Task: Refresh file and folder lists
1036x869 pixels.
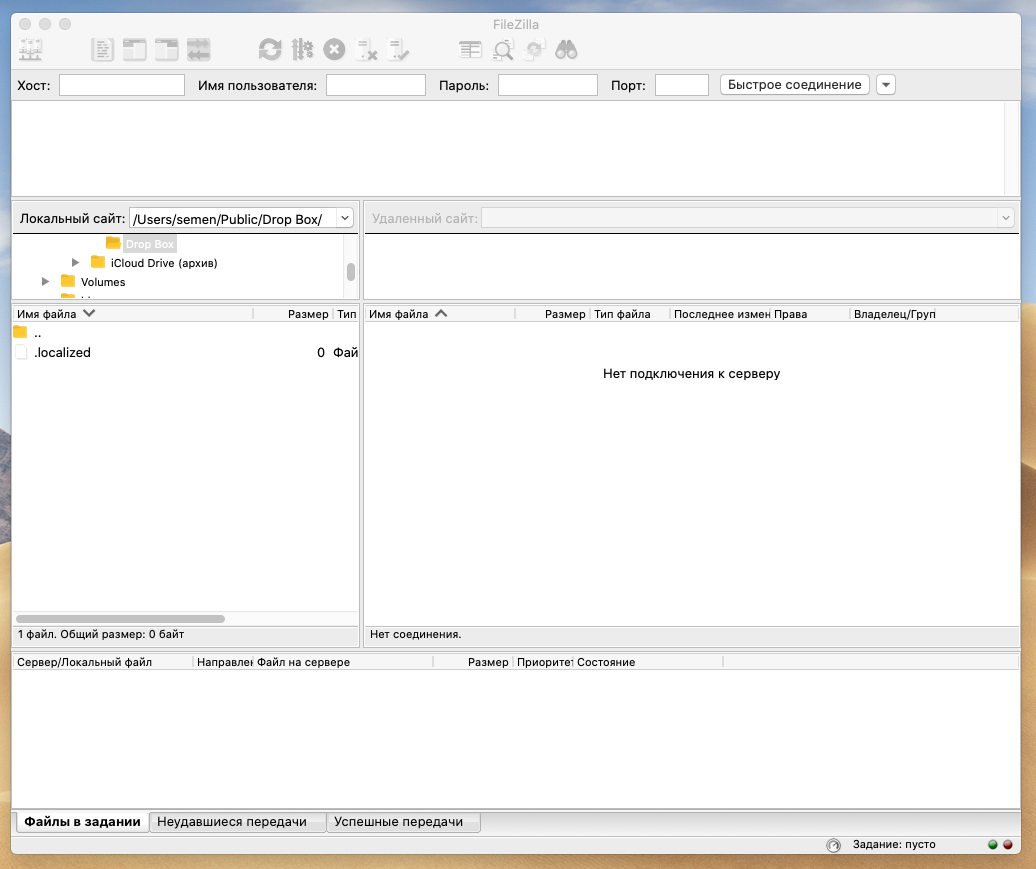Action: point(270,50)
